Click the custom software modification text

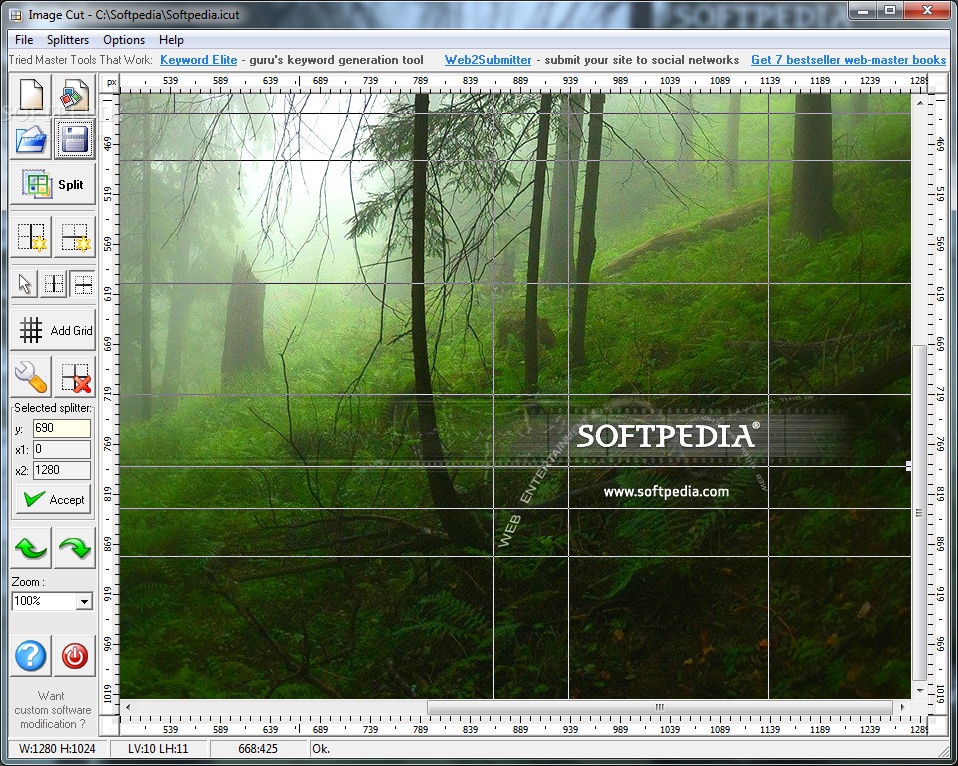pos(53,710)
